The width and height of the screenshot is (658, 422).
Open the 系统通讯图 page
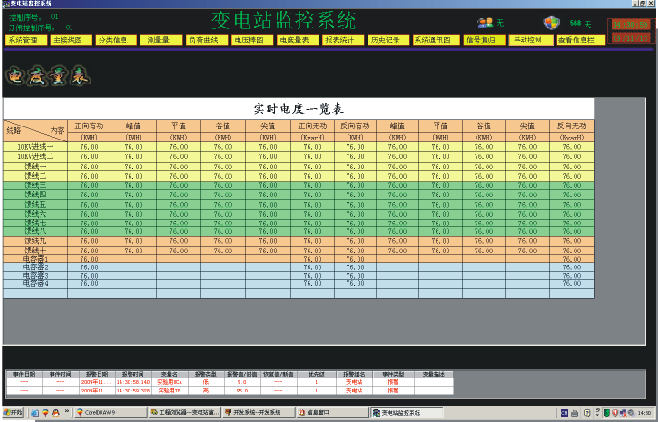coord(432,41)
